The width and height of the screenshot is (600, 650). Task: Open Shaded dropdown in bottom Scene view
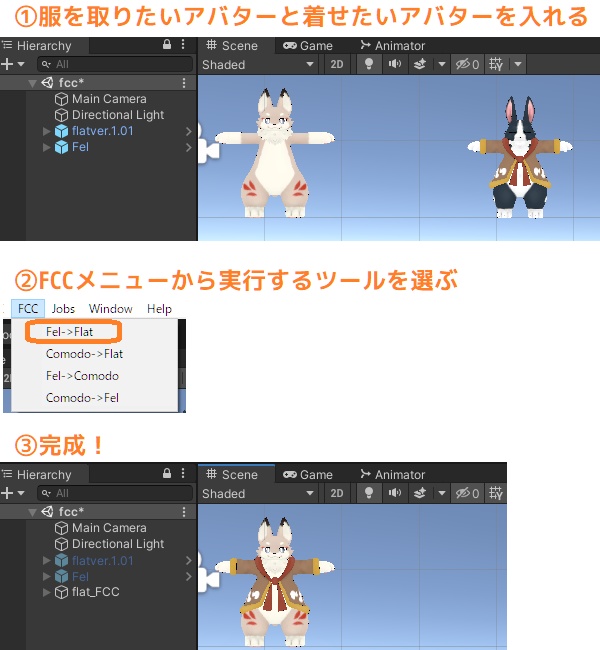tap(257, 494)
